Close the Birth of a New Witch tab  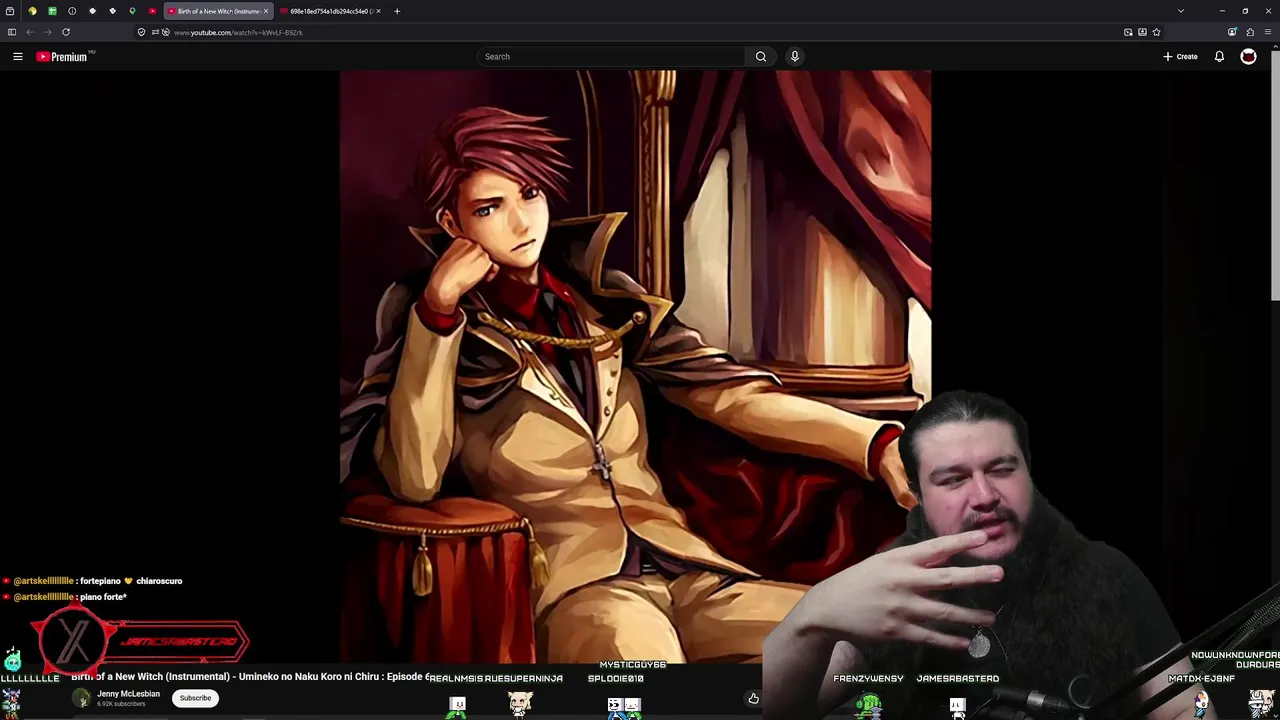266,11
